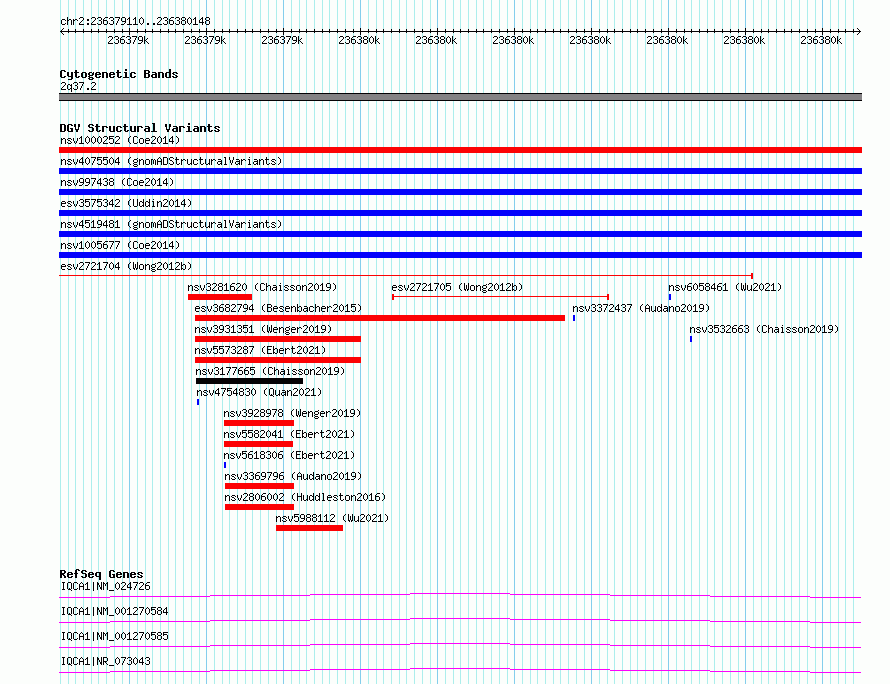Screen dimensions: 890x684
Task: Click the nsv6058461 (Wu2021) label
Action: [x=725, y=287]
